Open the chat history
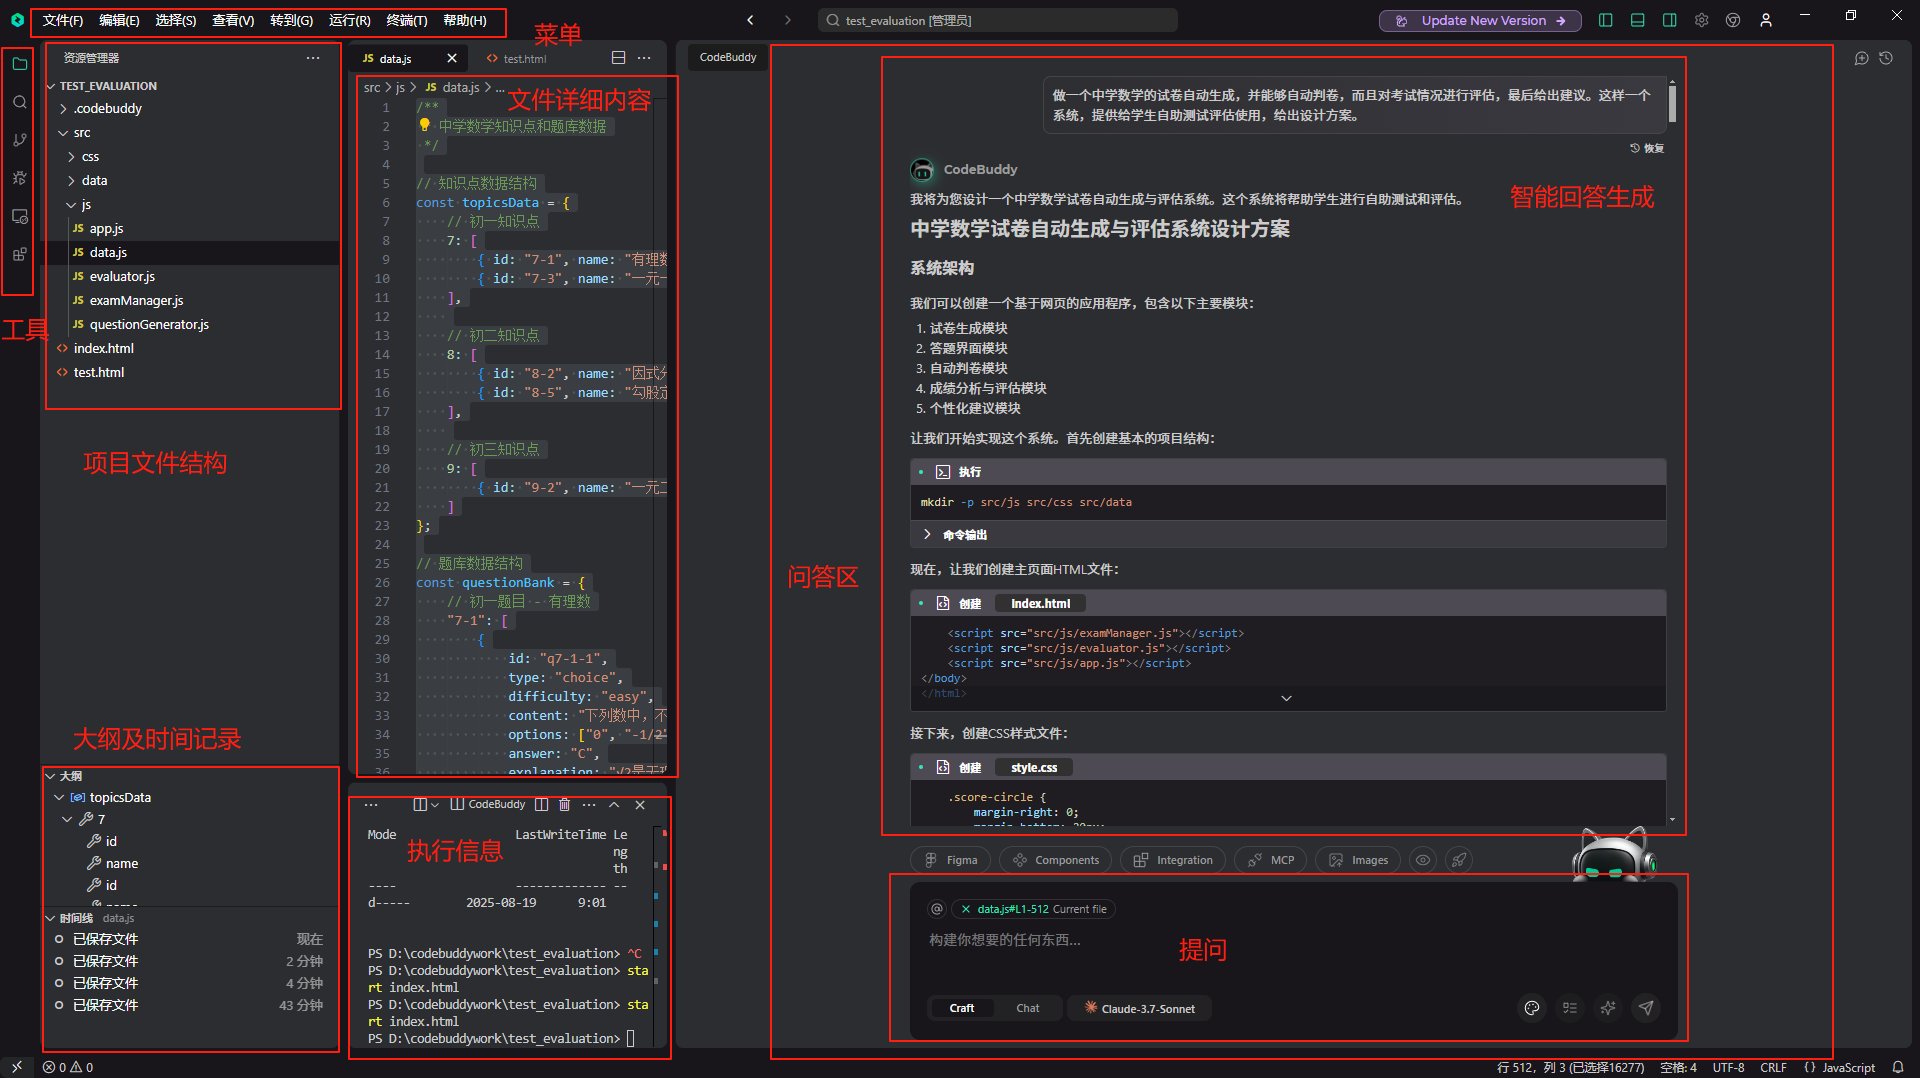This screenshot has width=1920, height=1078. pos(1886,58)
